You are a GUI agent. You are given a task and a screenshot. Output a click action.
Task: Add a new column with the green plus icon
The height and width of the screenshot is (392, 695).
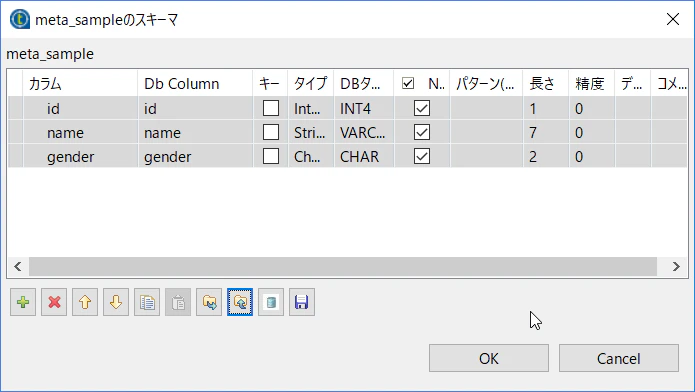coord(23,302)
